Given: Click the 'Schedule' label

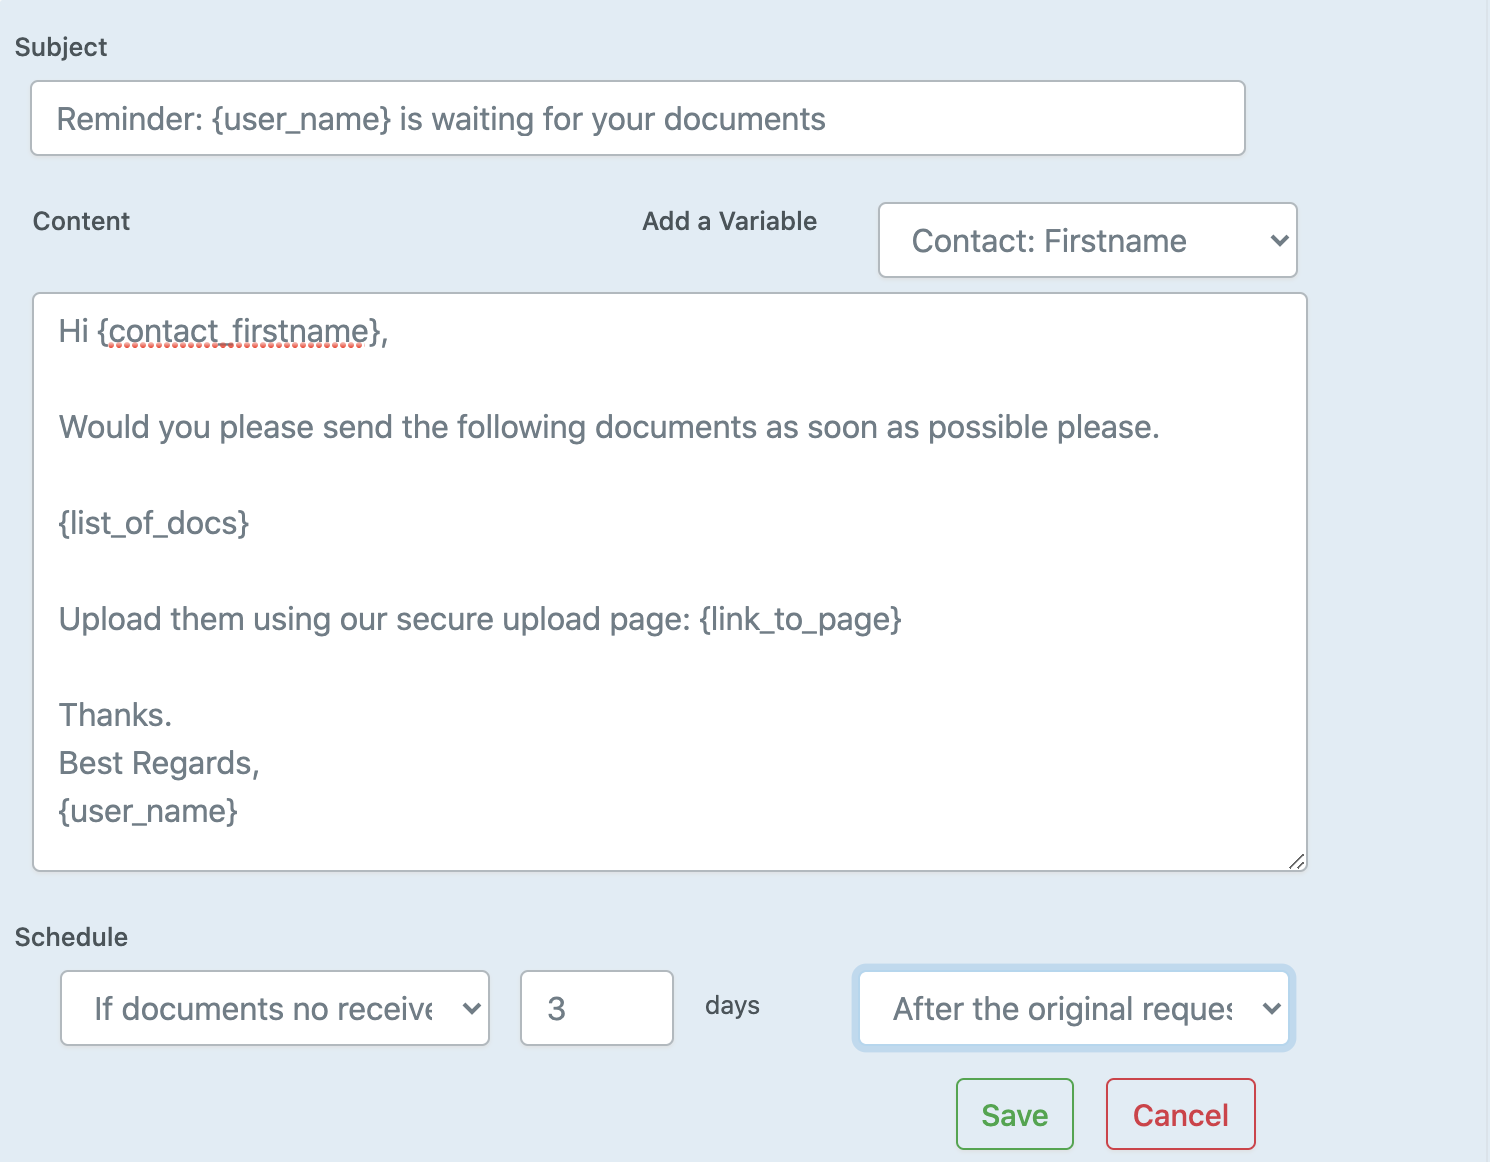Looking at the screenshot, I should (71, 937).
